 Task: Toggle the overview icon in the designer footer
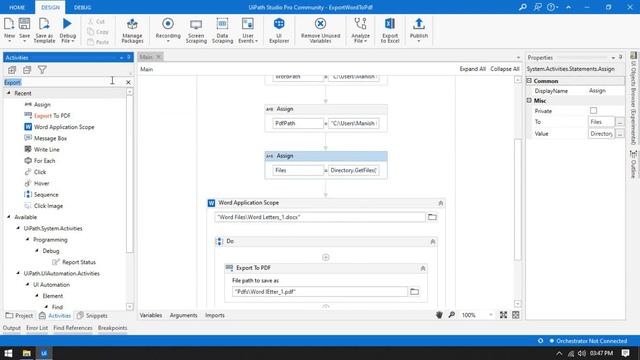tap(516, 315)
